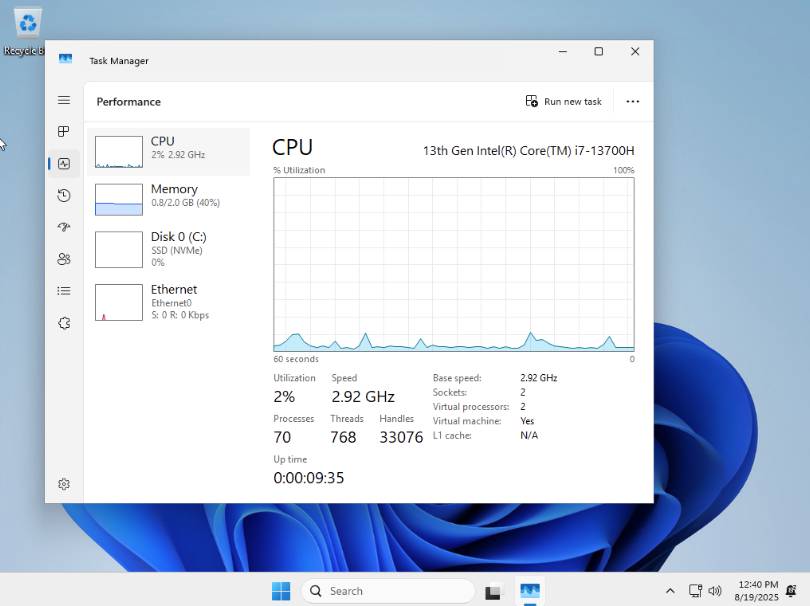This screenshot has width=810, height=606.
Task: Open Task Manager settings gear
Action: tap(64, 484)
